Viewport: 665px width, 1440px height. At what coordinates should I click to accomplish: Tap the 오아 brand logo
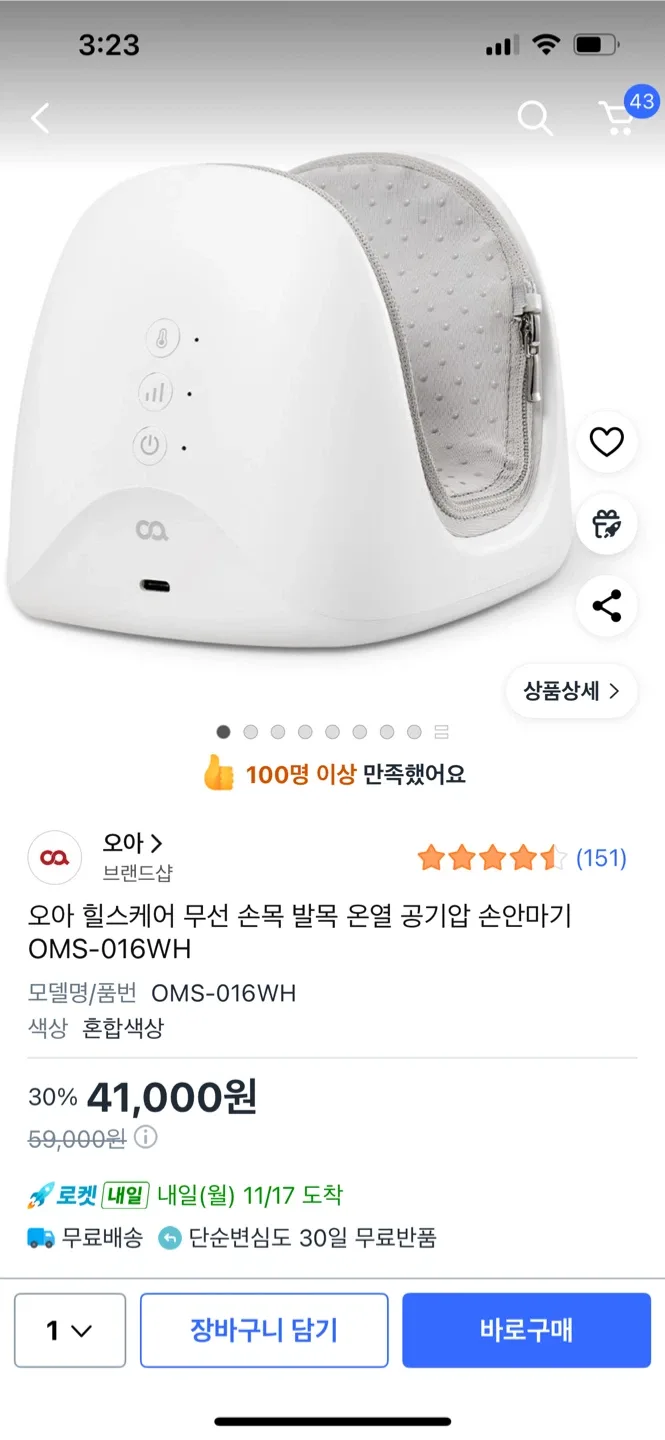[x=54, y=858]
